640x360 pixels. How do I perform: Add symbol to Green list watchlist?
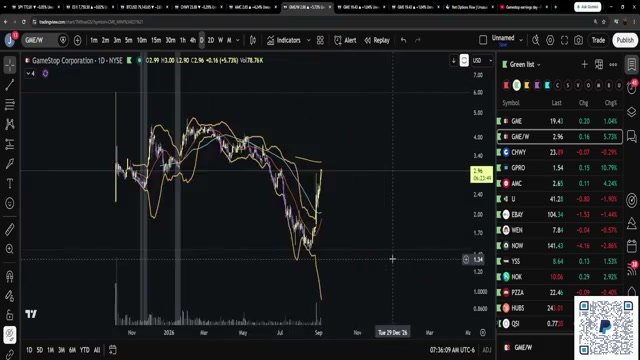pyautogui.click(x=584, y=64)
